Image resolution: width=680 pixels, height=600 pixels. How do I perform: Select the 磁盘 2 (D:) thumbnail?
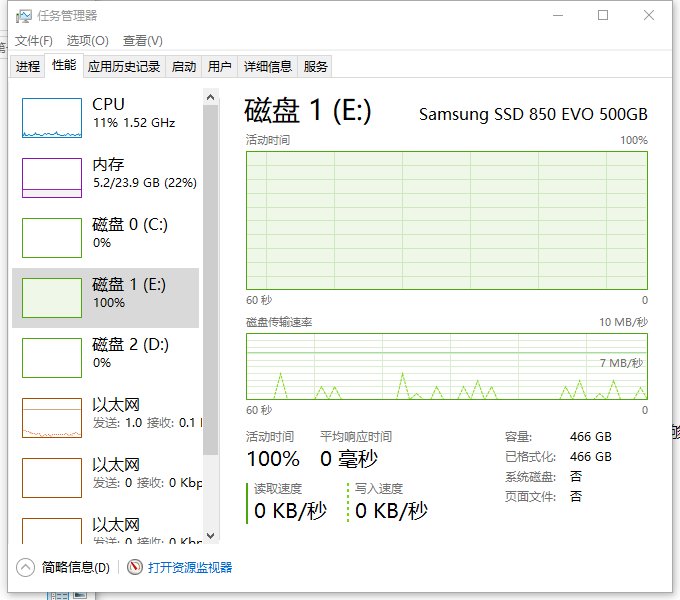point(52,358)
